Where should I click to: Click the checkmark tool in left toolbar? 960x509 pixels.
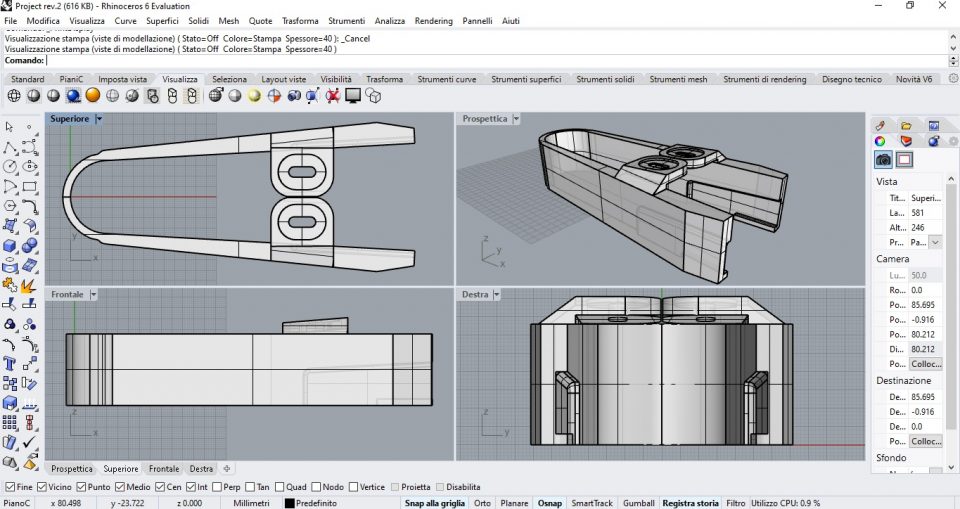(x=29, y=442)
